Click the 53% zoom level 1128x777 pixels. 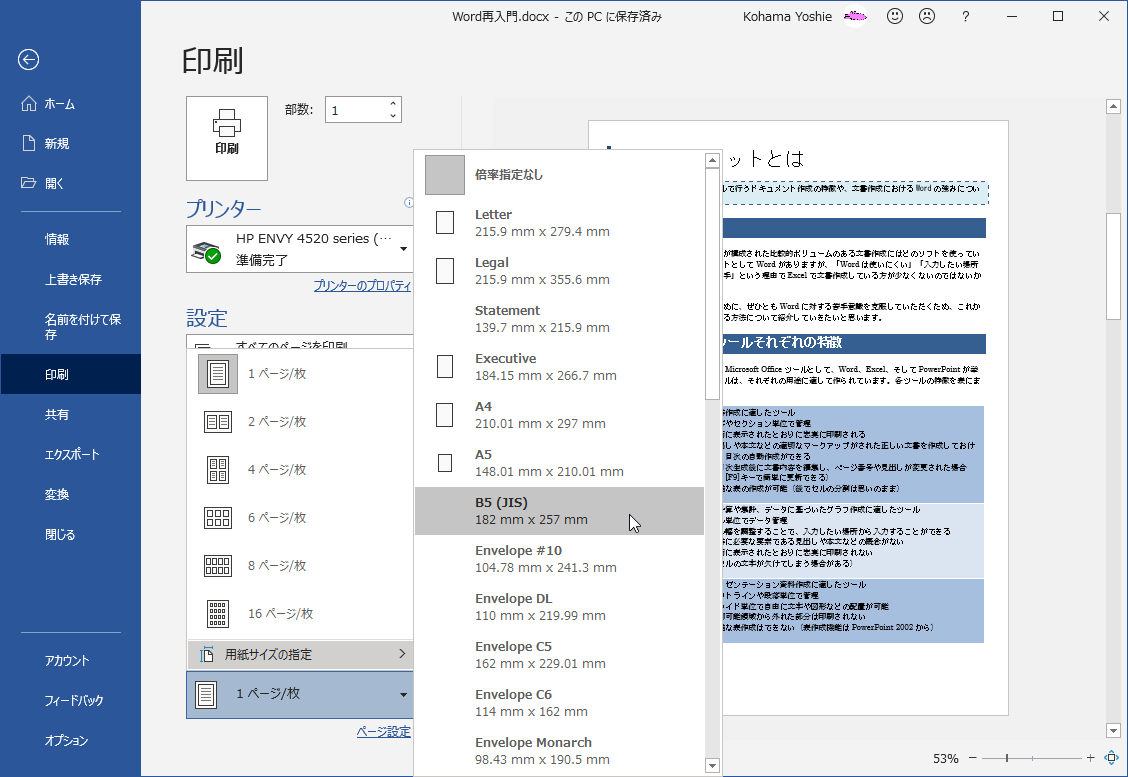tap(945, 758)
